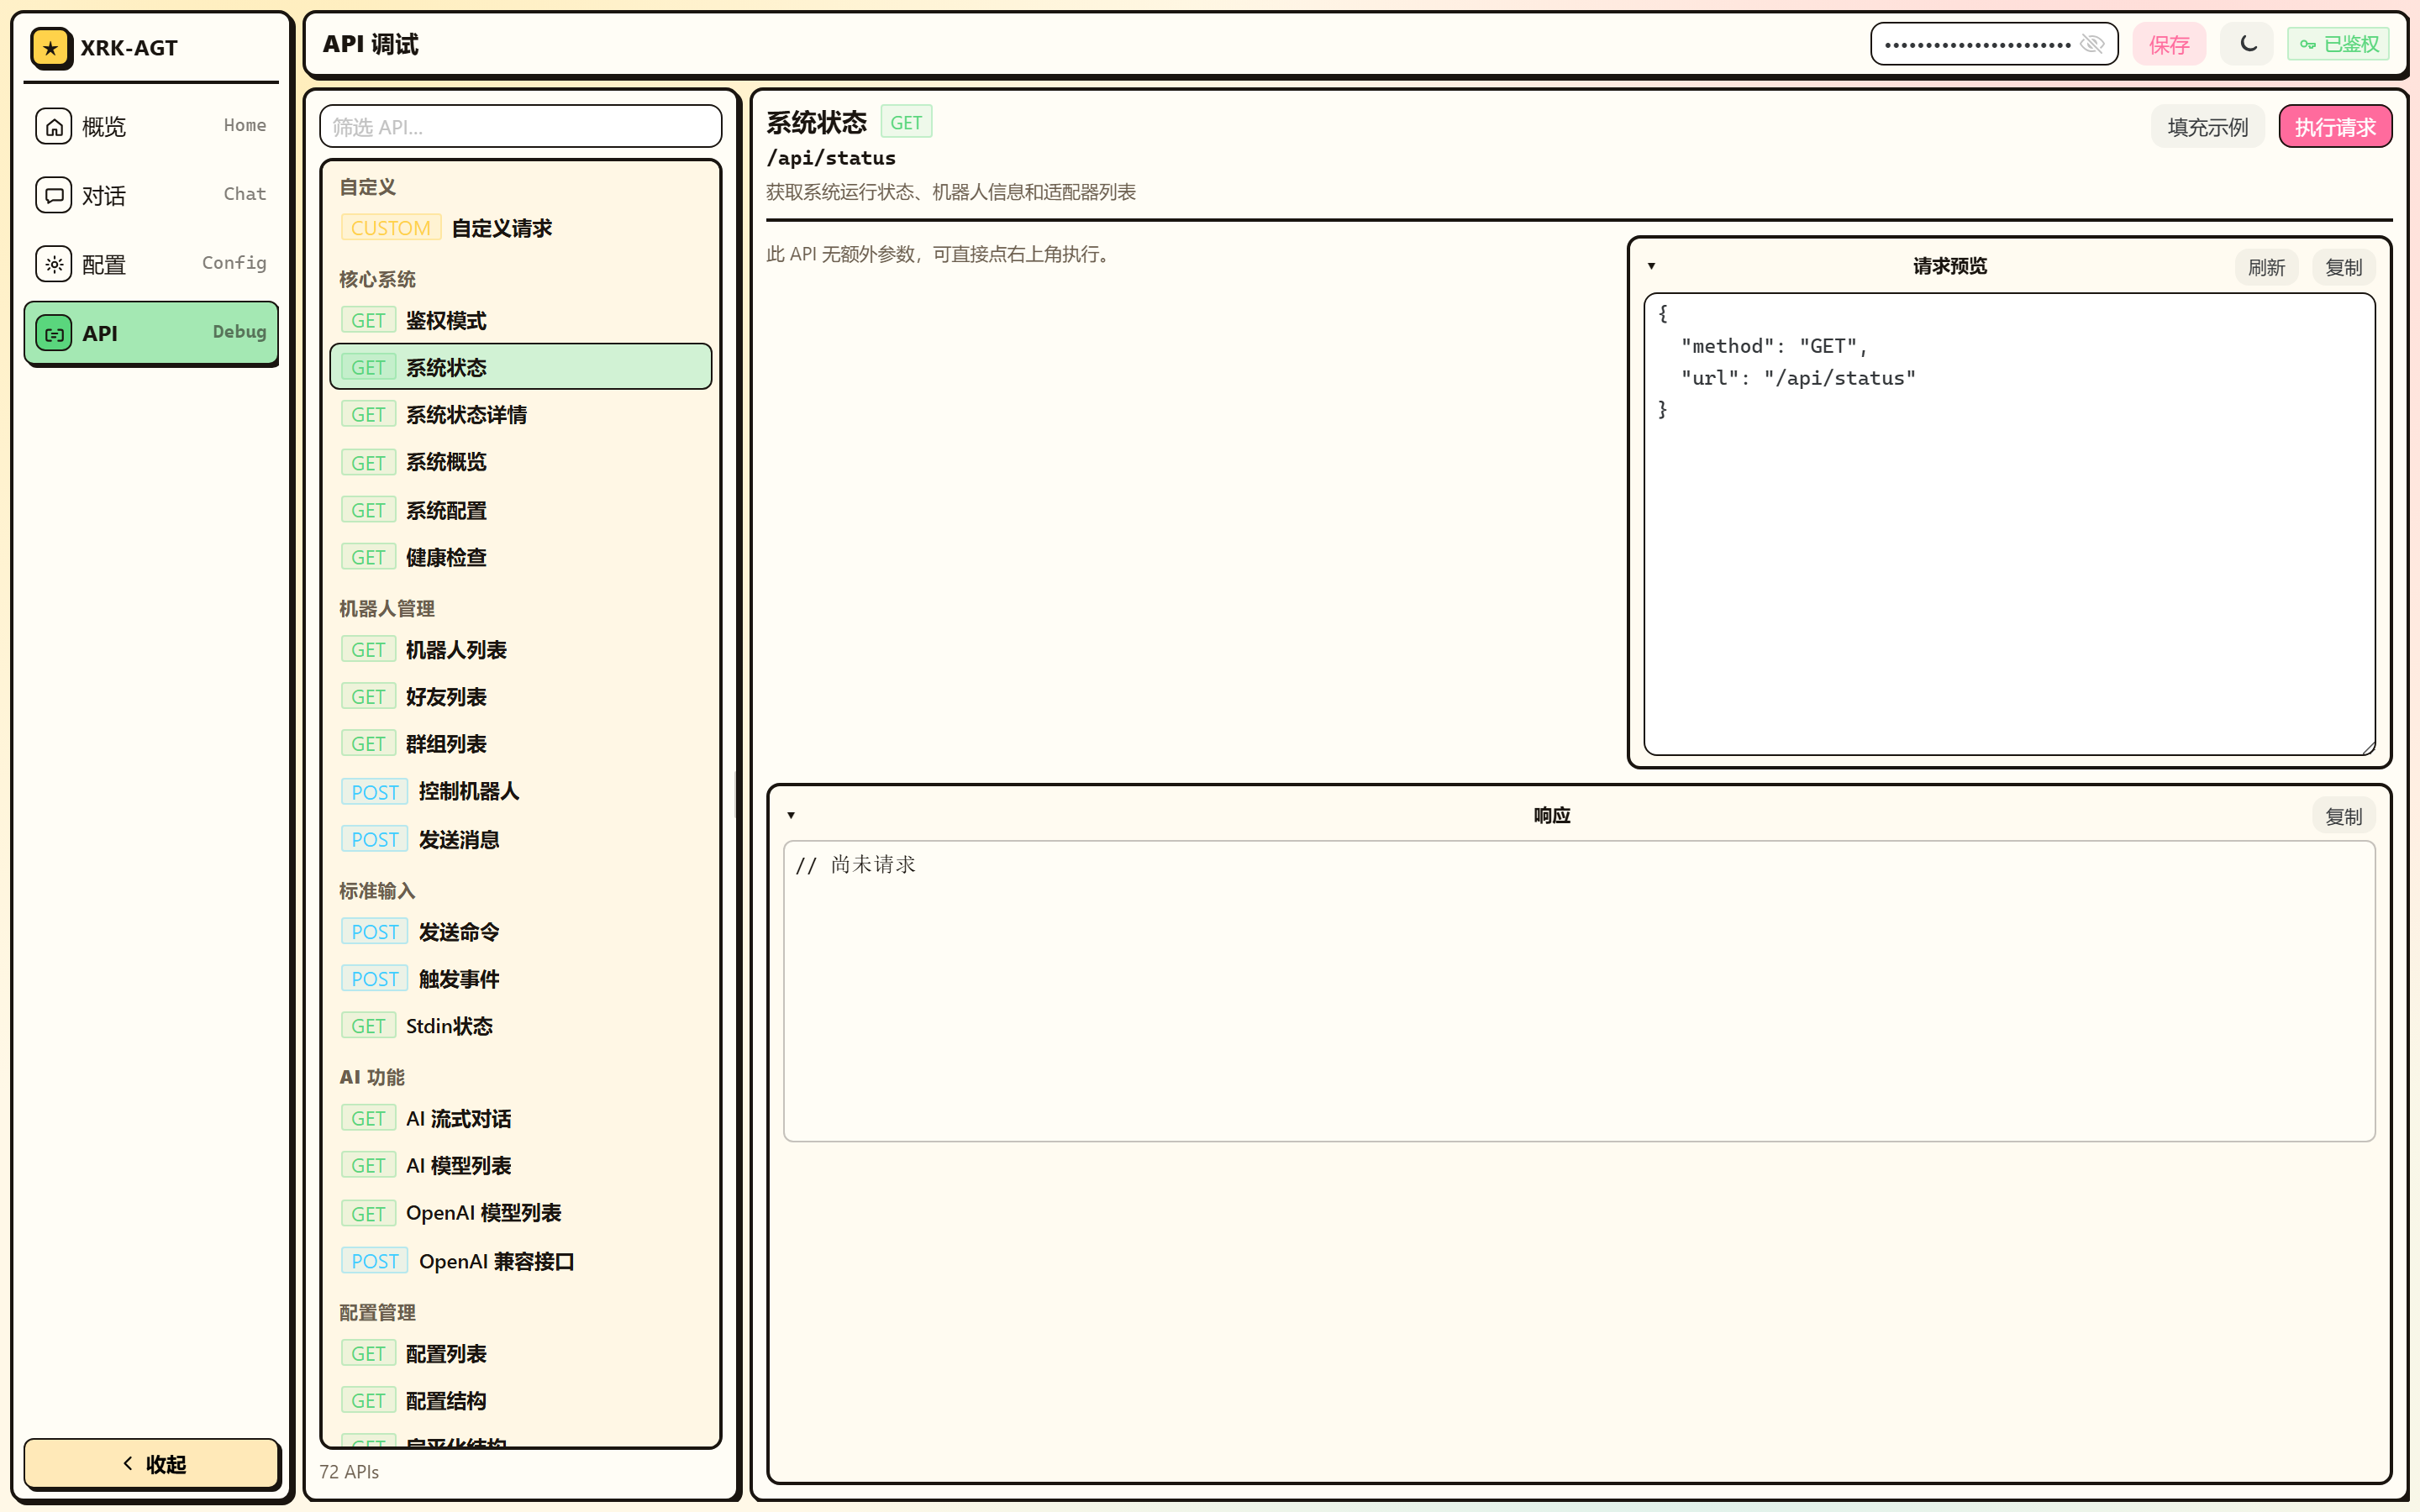Select GET 系统状态详情 API
2420x1512 pixels.
[x=520, y=414]
